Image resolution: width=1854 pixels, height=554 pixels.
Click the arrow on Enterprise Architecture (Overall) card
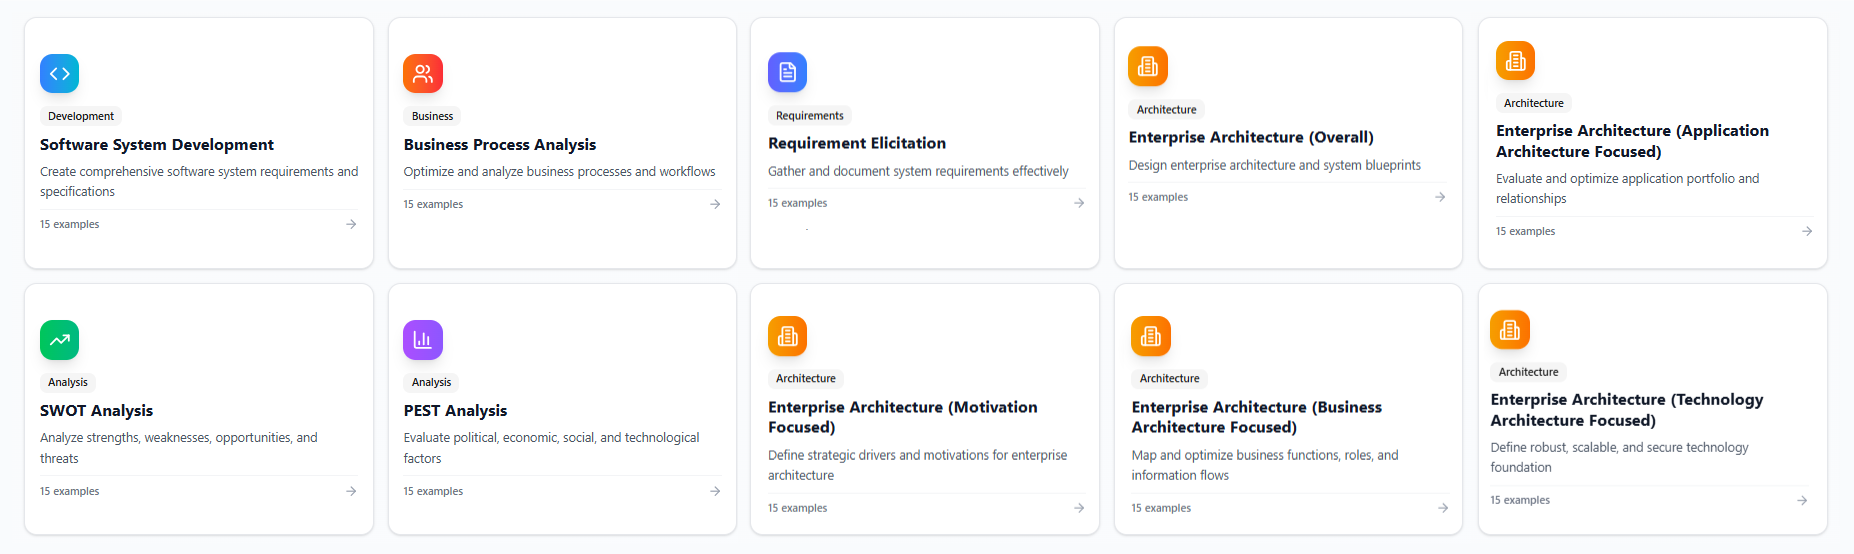click(x=1440, y=197)
